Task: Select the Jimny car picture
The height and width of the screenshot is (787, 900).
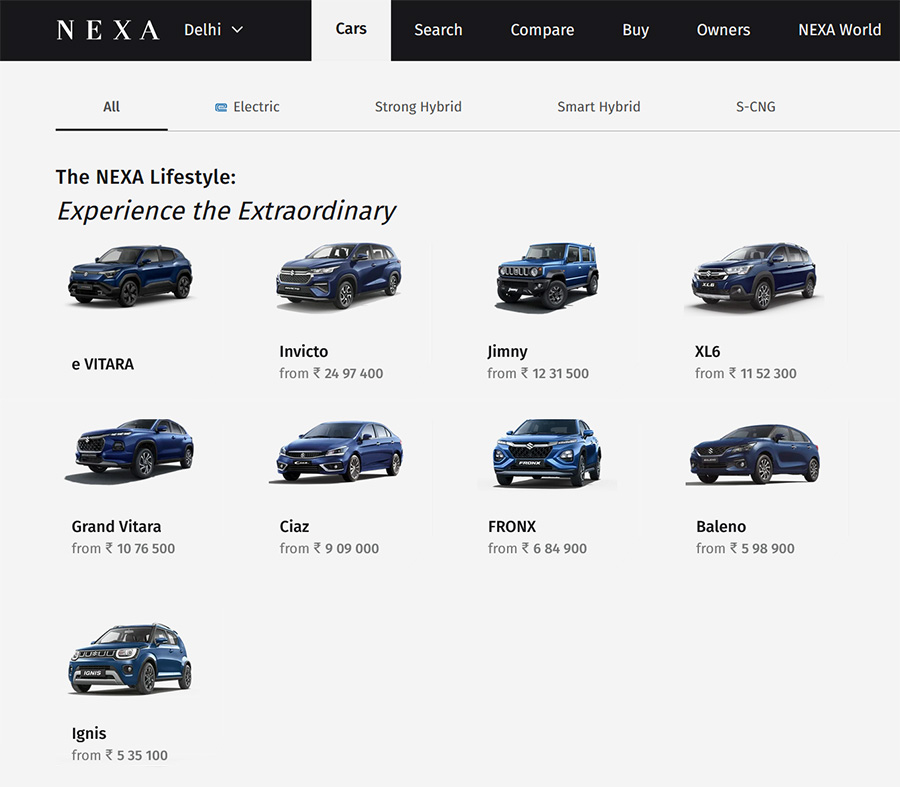Action: pos(547,276)
